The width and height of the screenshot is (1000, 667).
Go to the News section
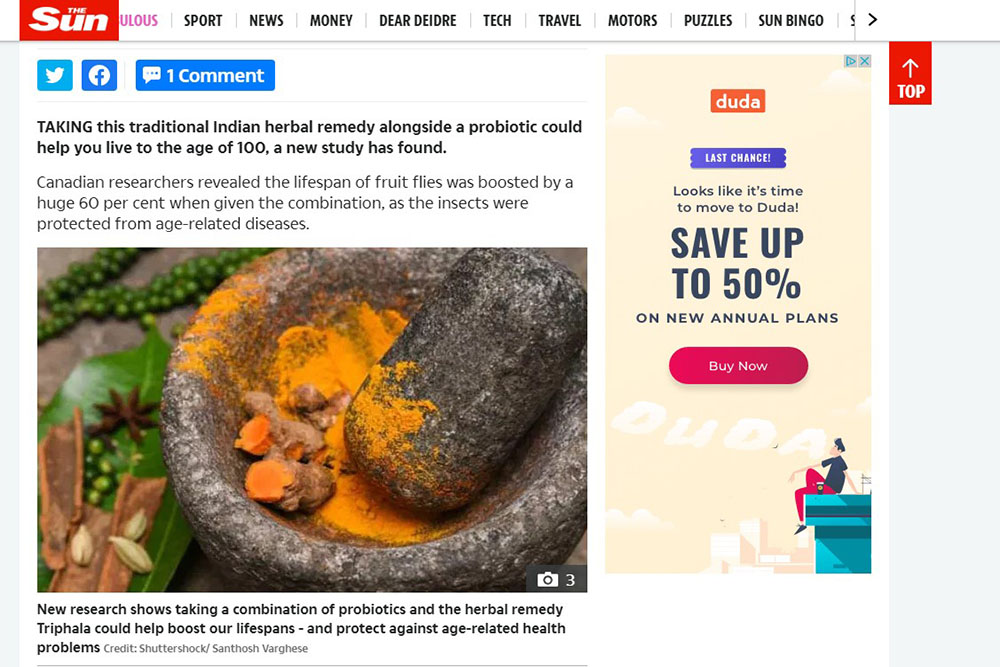coord(266,21)
